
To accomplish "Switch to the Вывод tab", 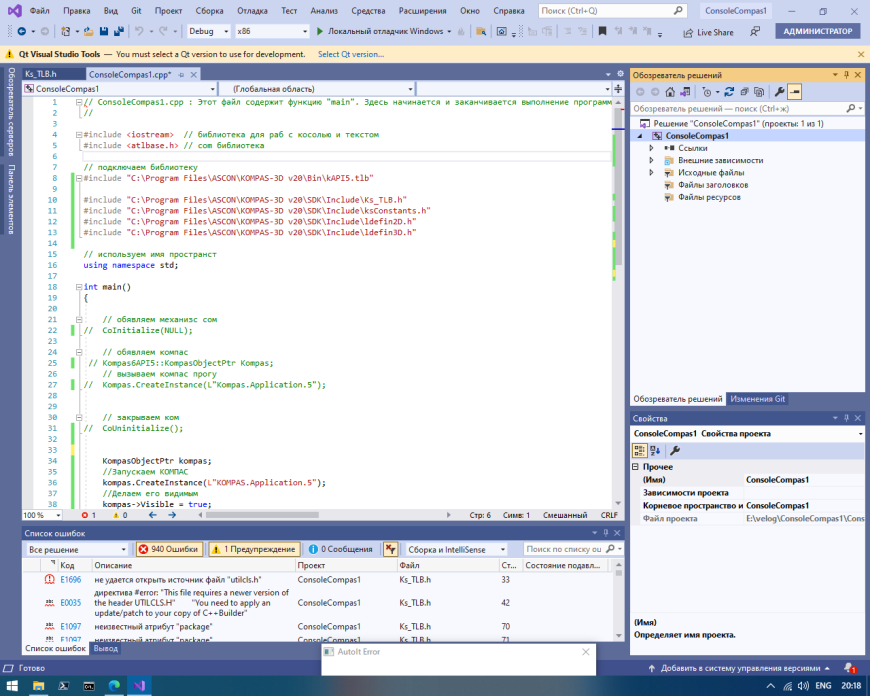I will (x=105, y=648).
